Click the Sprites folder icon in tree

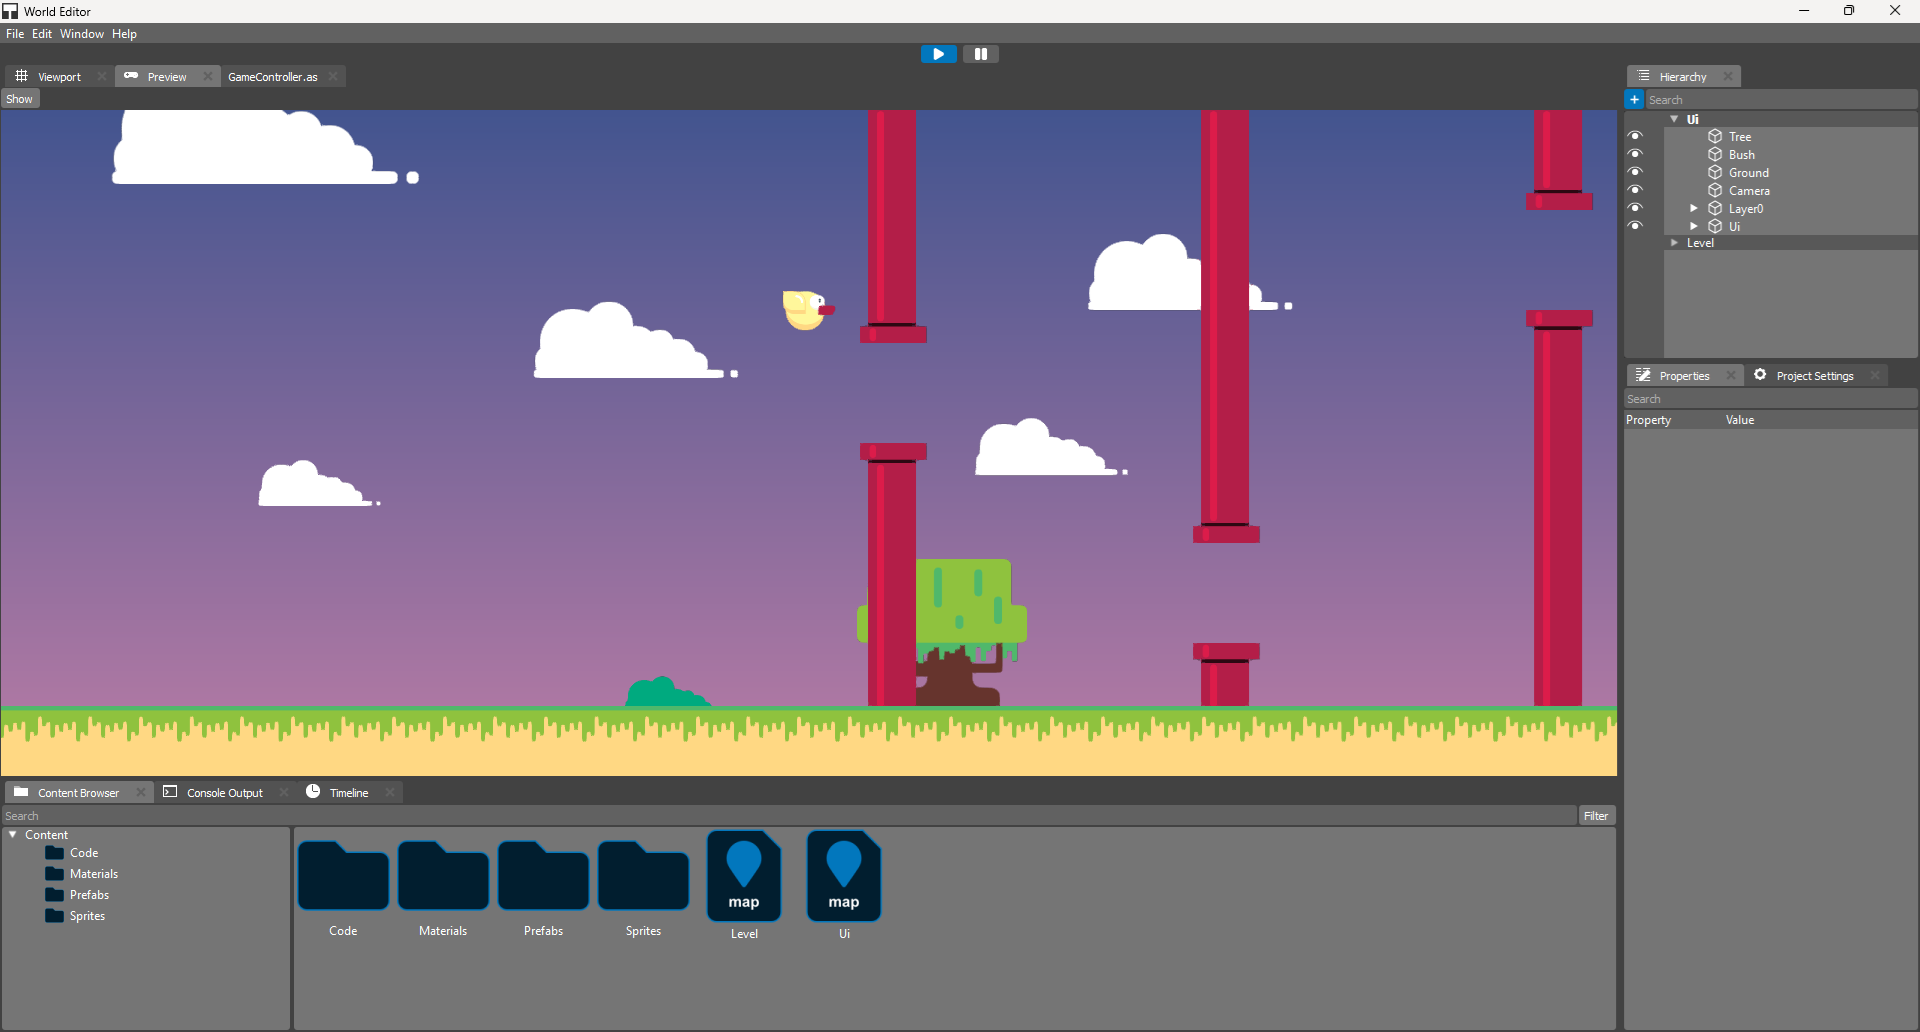55,916
